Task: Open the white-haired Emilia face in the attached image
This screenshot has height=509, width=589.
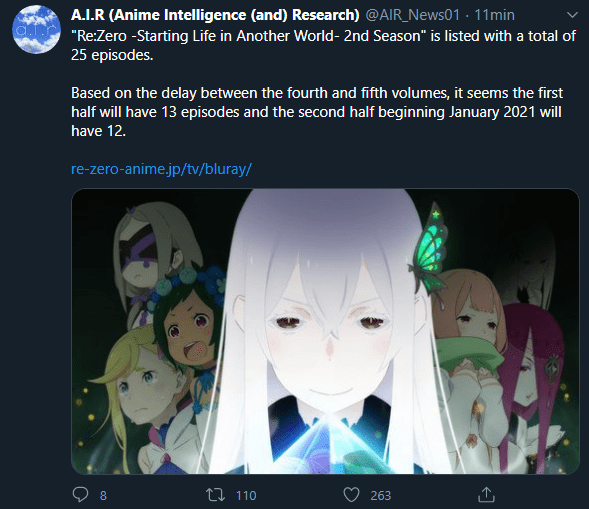Action: click(329, 331)
